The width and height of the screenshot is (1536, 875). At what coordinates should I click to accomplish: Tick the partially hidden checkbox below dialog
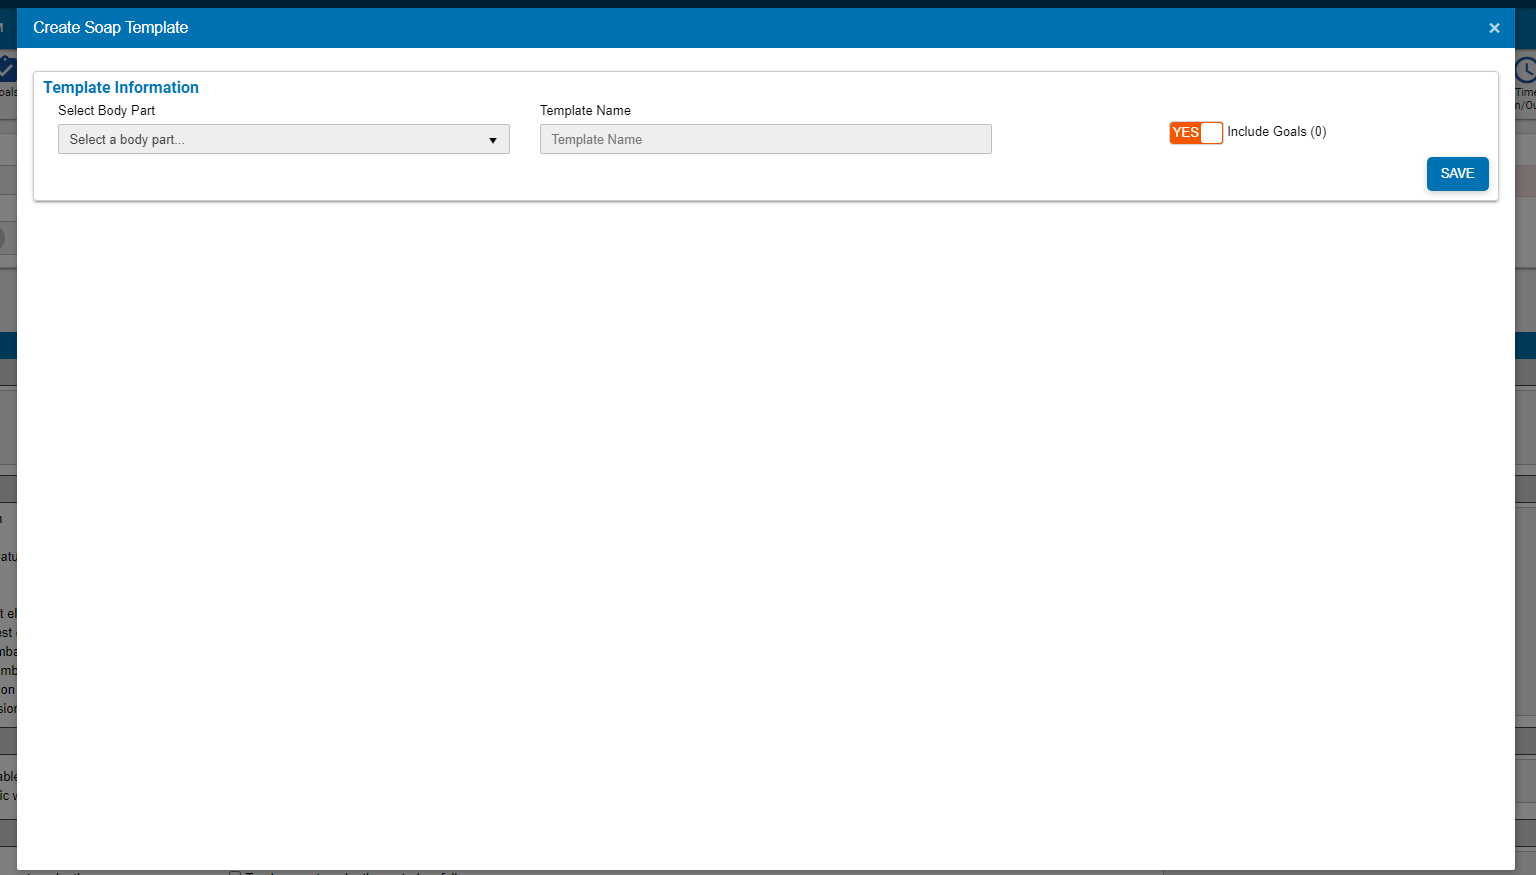(235, 873)
